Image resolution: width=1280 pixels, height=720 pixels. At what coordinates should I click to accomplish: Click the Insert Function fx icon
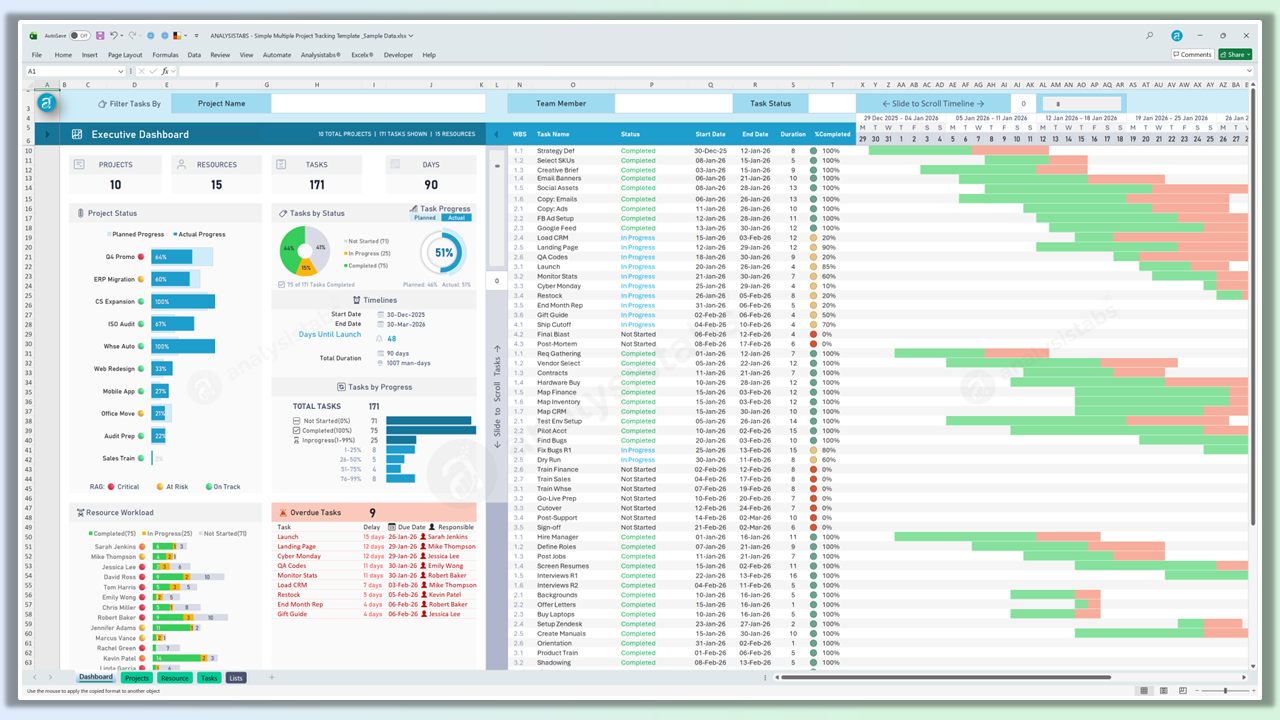[x=167, y=72]
